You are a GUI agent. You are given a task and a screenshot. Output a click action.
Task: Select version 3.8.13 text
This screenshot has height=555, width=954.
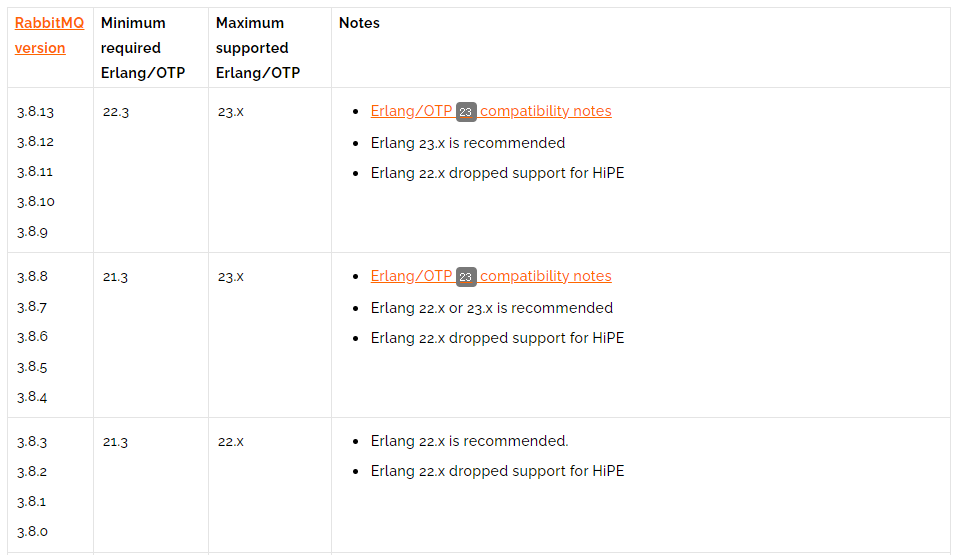(35, 112)
